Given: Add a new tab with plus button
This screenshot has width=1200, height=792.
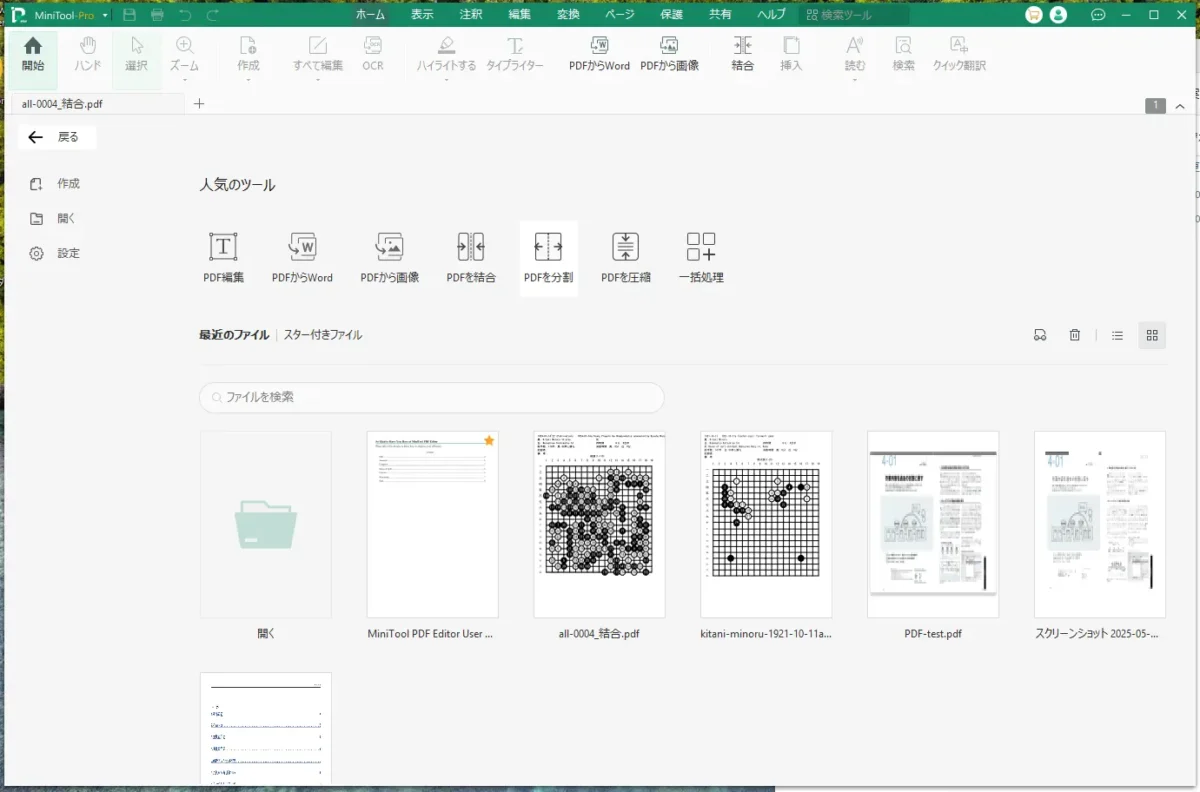Looking at the screenshot, I should point(199,104).
